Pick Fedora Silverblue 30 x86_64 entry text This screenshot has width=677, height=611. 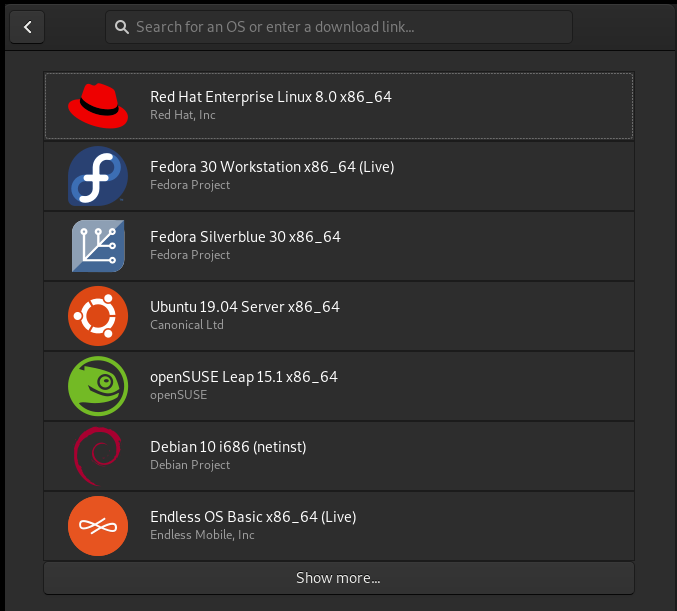click(245, 237)
